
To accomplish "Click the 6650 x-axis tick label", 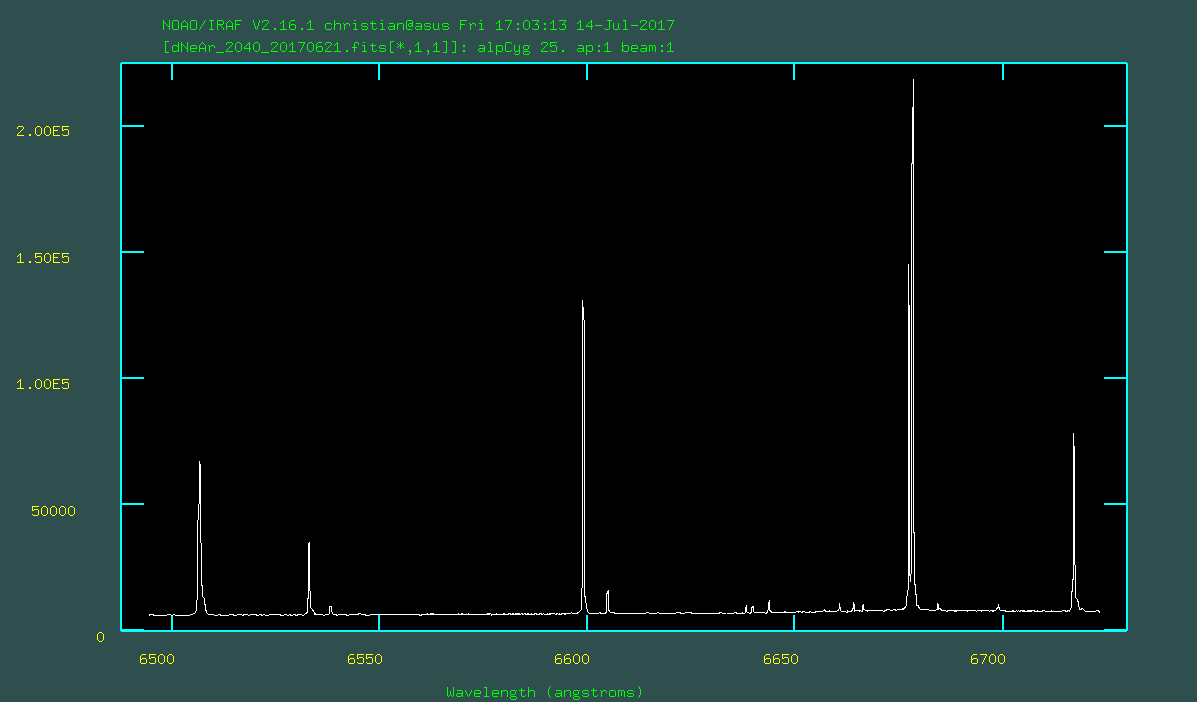I will pos(781,659).
